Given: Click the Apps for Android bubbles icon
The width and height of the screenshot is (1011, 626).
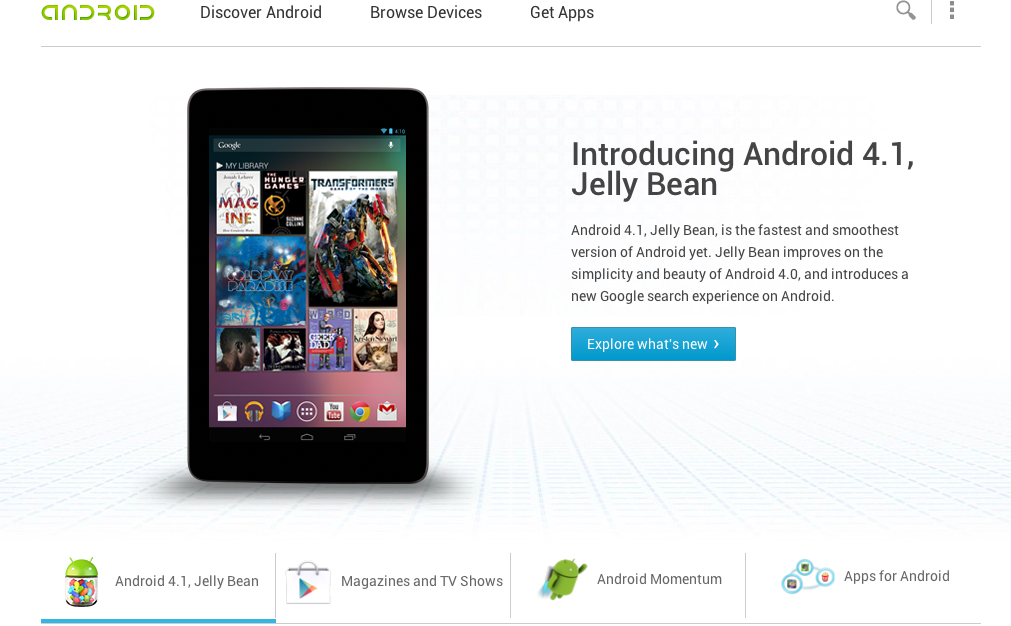Looking at the screenshot, I should coord(808,576).
